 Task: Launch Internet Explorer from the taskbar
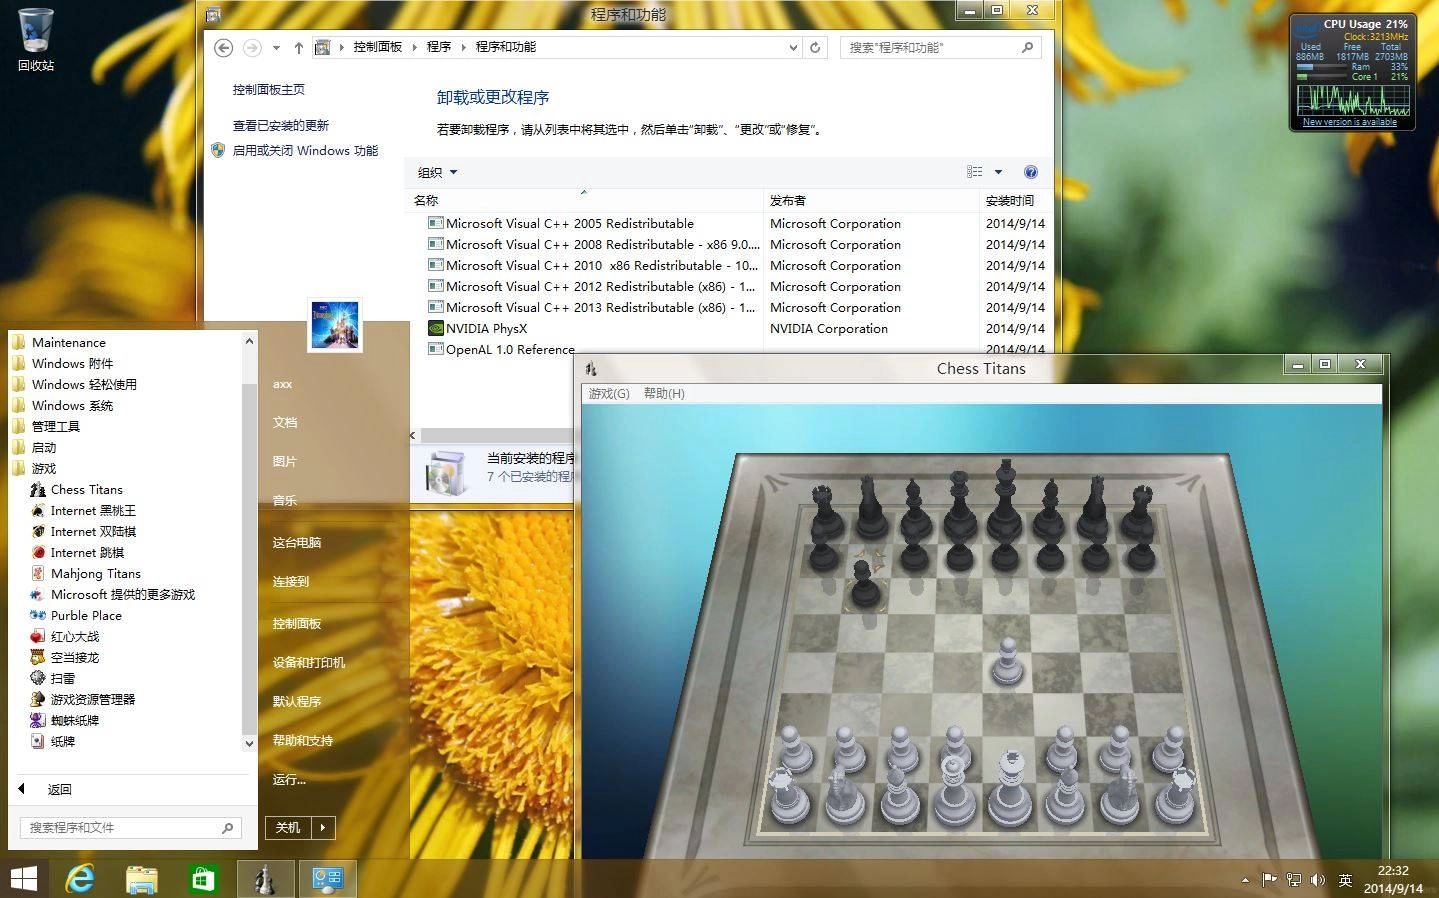click(x=80, y=879)
